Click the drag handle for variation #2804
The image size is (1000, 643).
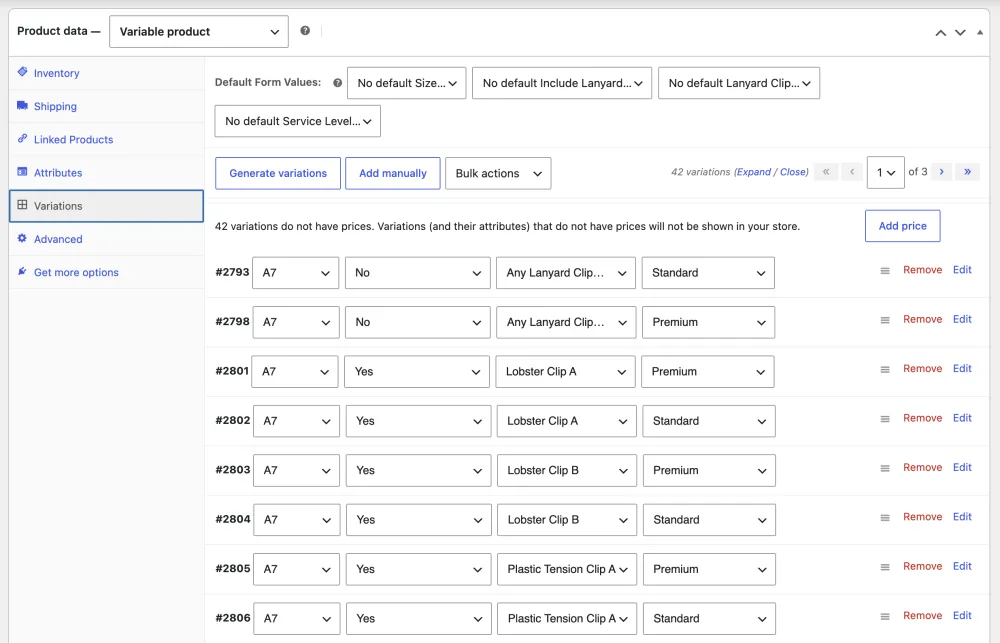pos(885,518)
